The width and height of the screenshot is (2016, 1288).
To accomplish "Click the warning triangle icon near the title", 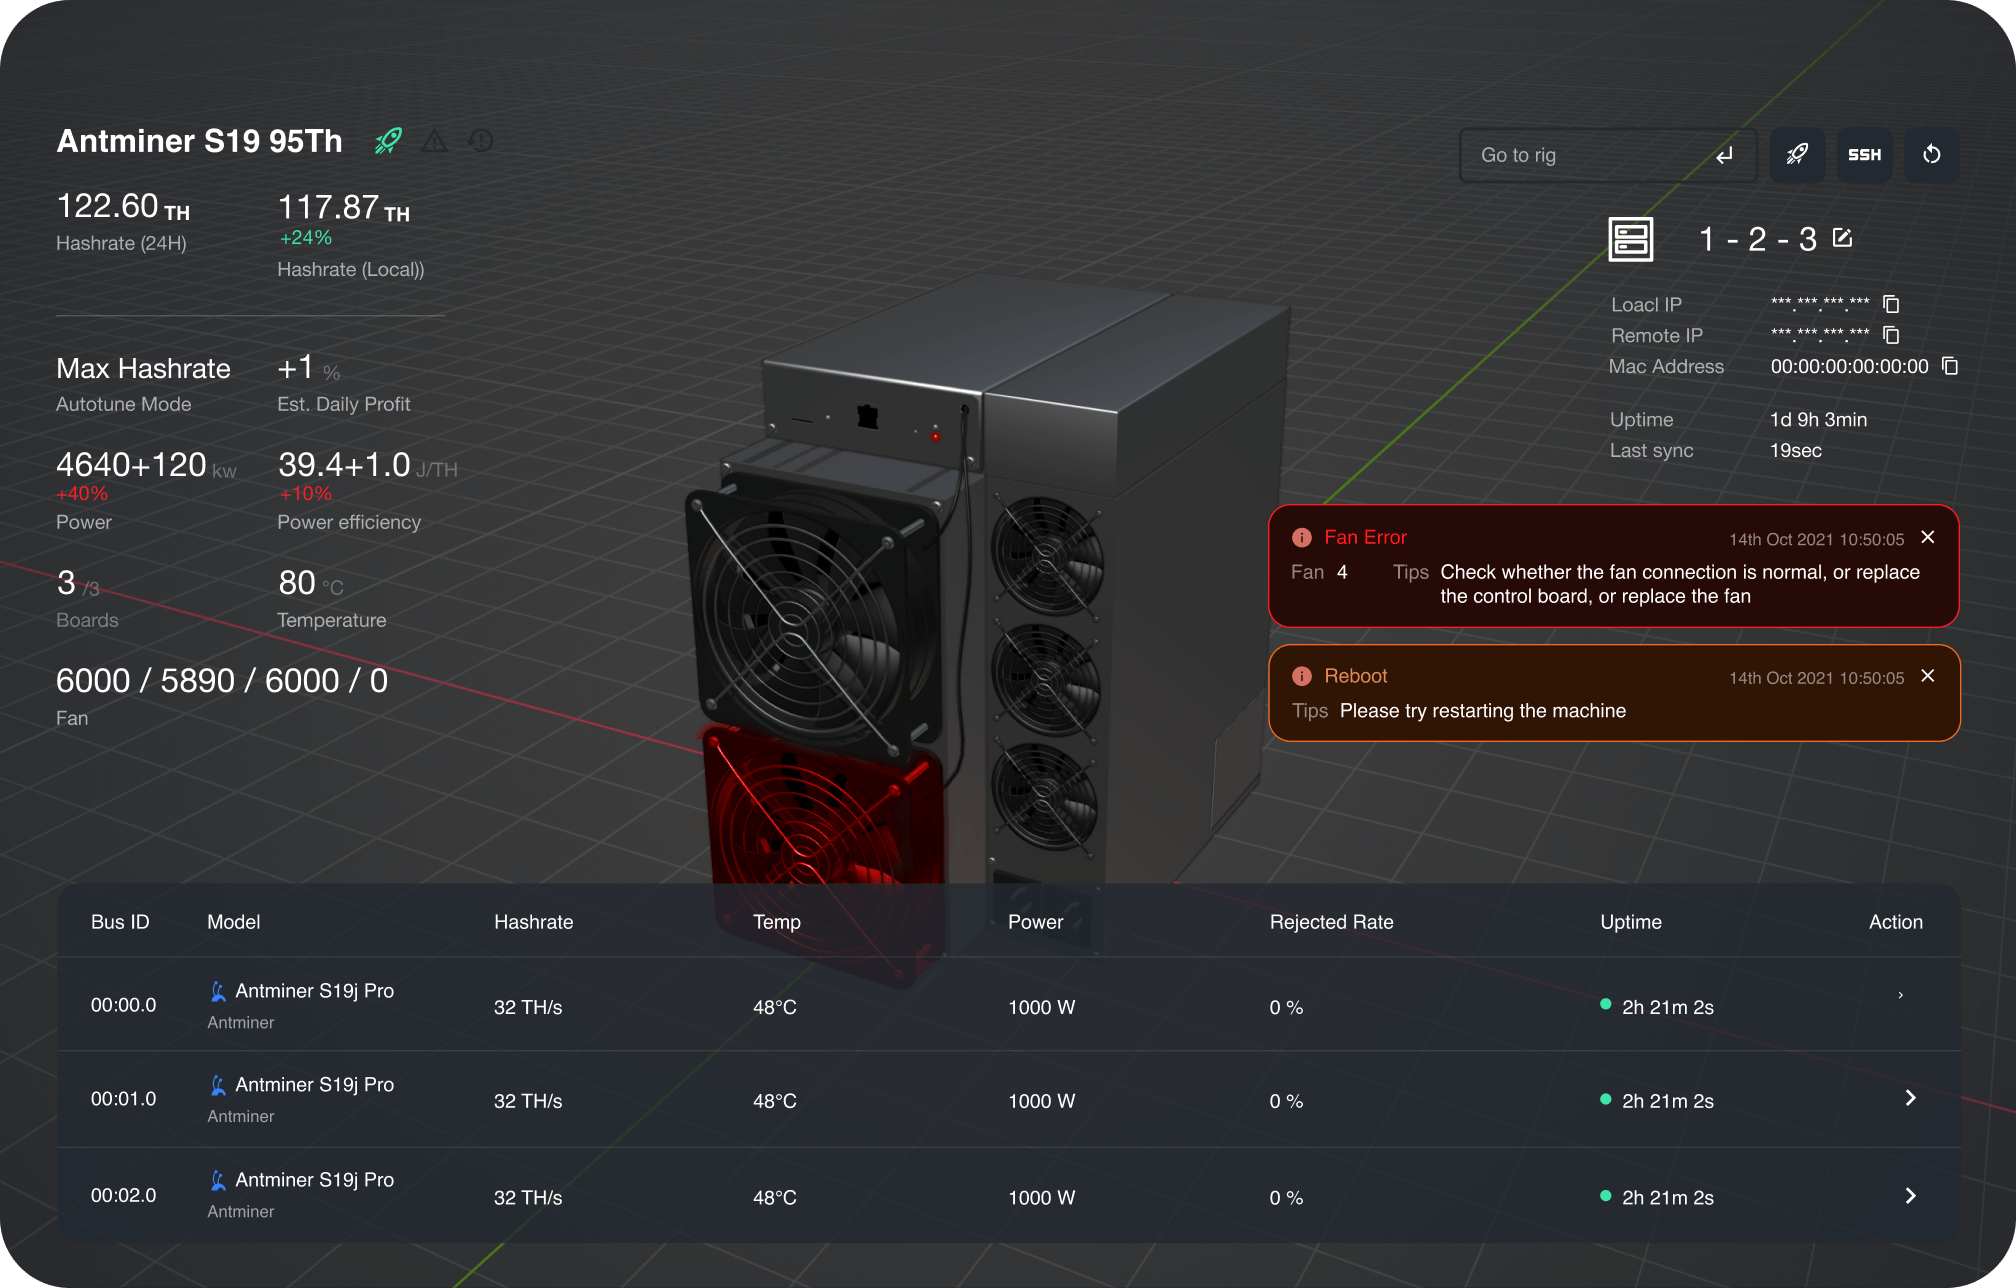I will (434, 141).
